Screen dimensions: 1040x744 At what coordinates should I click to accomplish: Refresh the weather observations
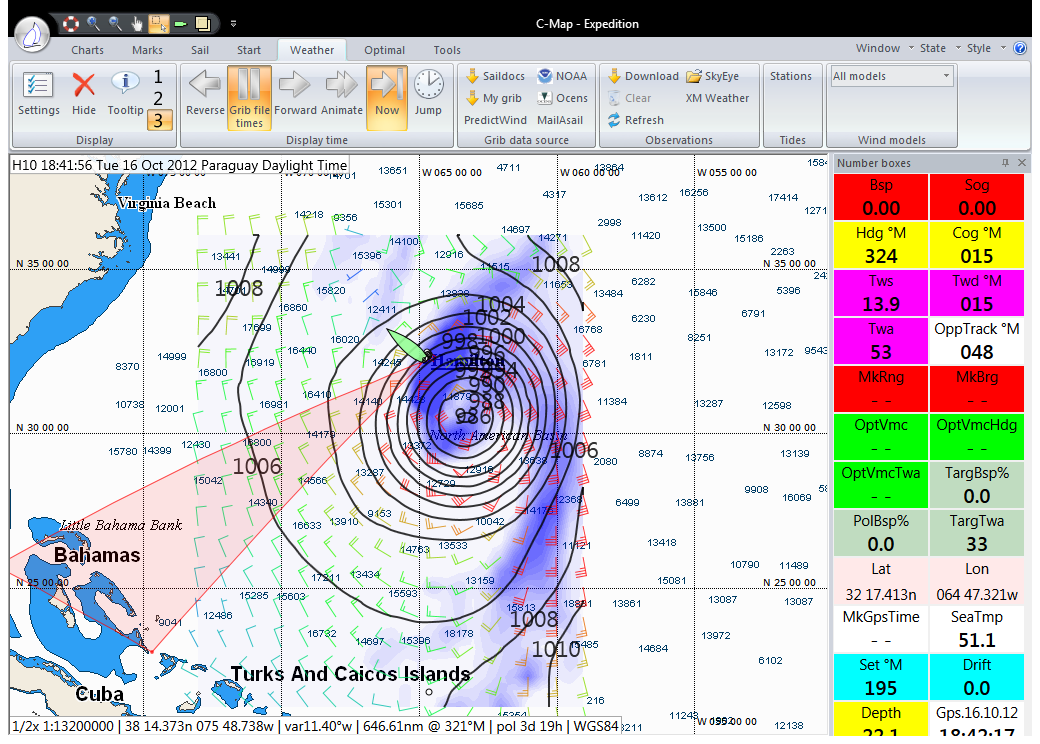pyautogui.click(x=636, y=120)
